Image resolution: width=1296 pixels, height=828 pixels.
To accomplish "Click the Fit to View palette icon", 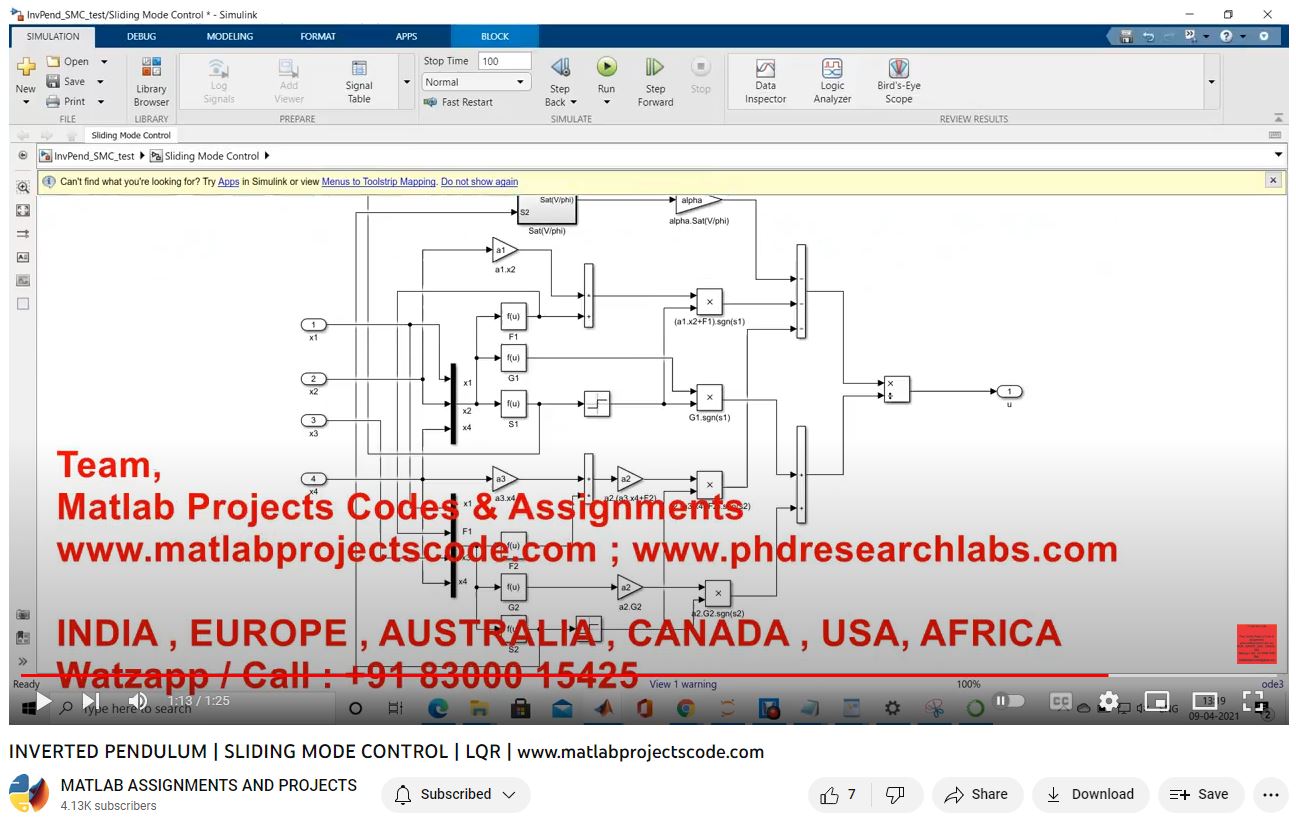I will coord(23,210).
